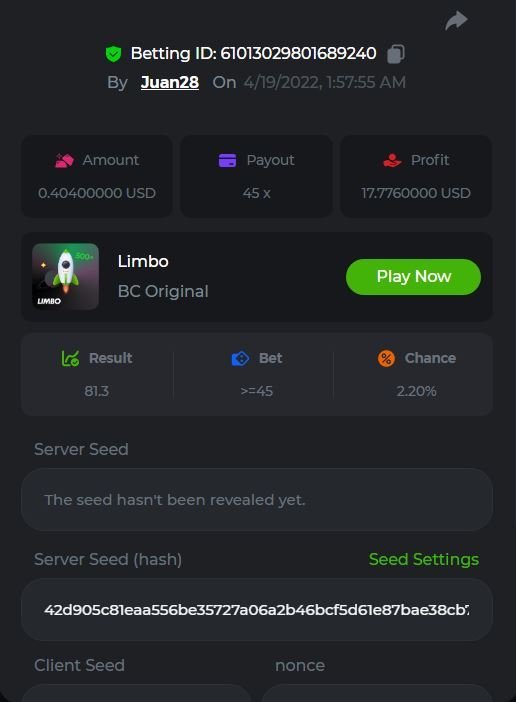The image size is (516, 702).
Task: Copy the Betting ID with copy icon
Action: [x=396, y=54]
